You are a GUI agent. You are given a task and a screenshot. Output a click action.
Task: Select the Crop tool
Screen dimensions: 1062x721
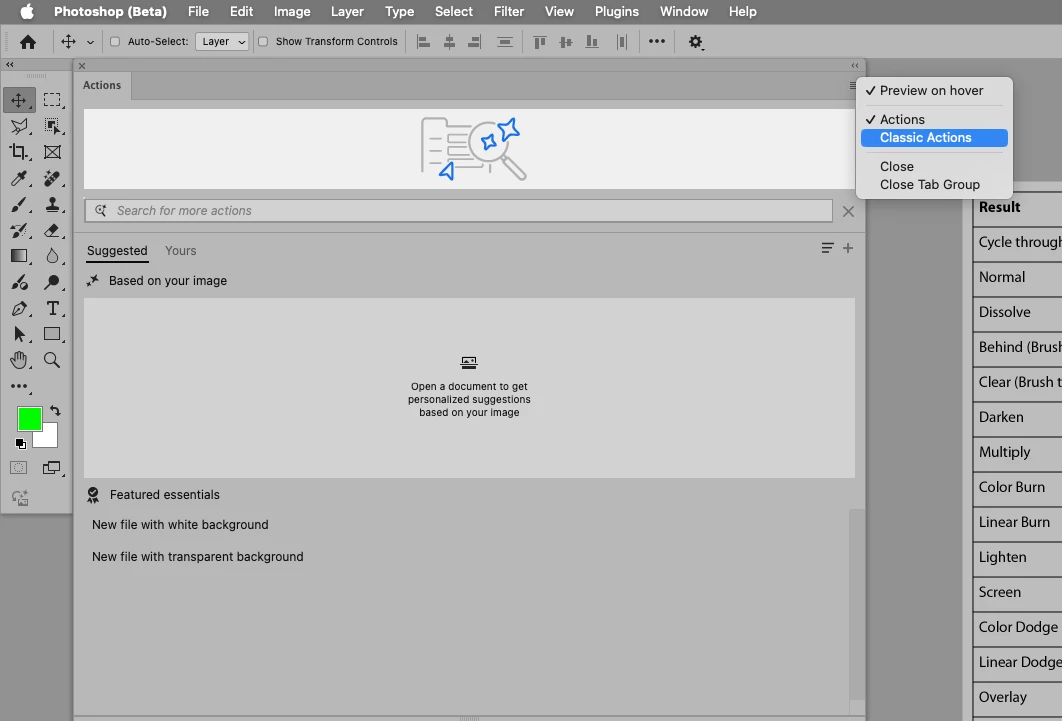point(19,152)
